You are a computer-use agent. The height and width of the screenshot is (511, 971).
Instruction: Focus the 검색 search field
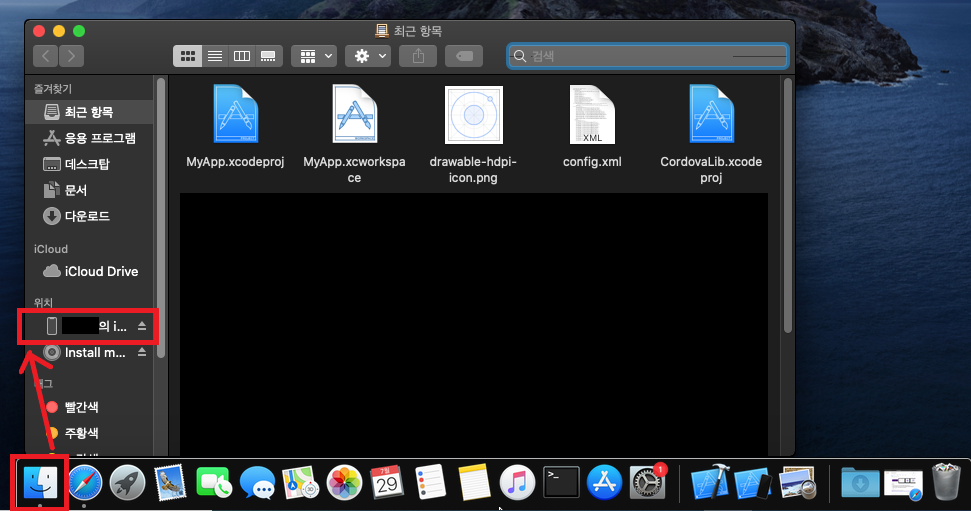click(647, 56)
